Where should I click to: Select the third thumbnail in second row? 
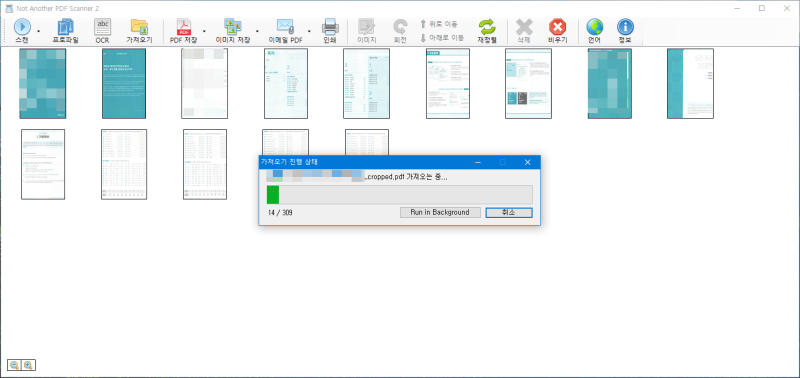click(205, 164)
